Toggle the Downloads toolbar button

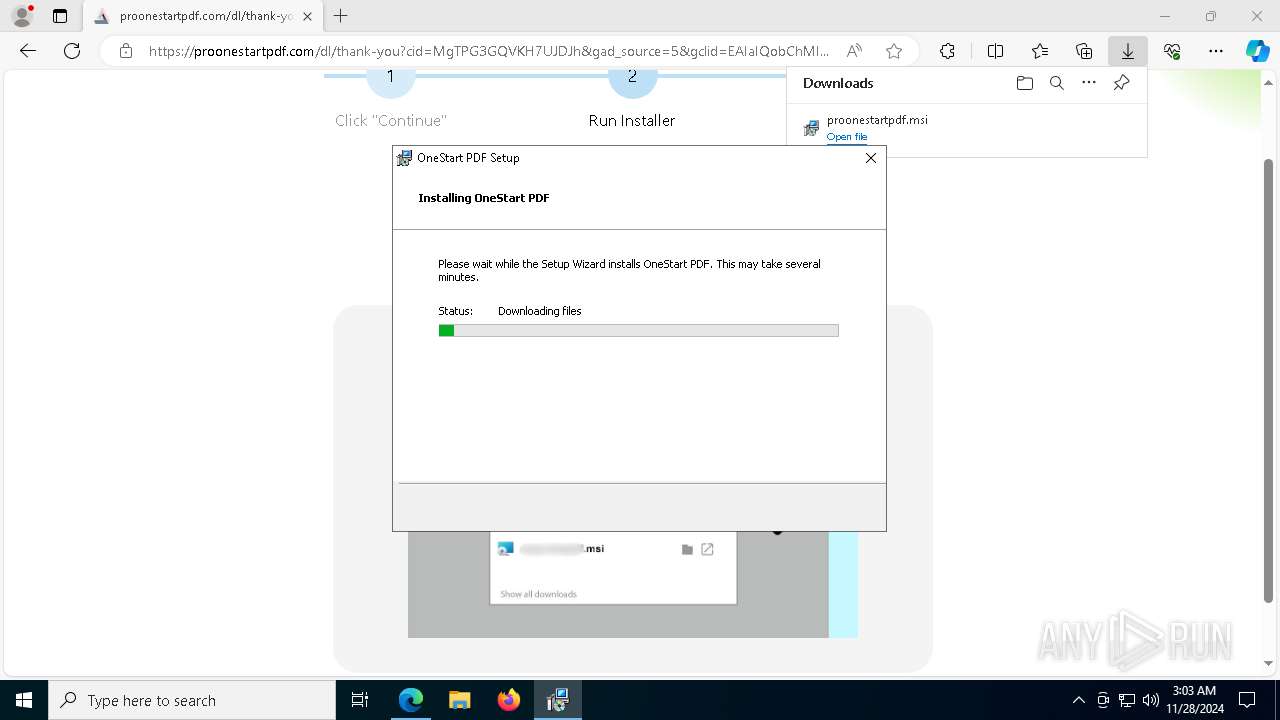(1127, 51)
